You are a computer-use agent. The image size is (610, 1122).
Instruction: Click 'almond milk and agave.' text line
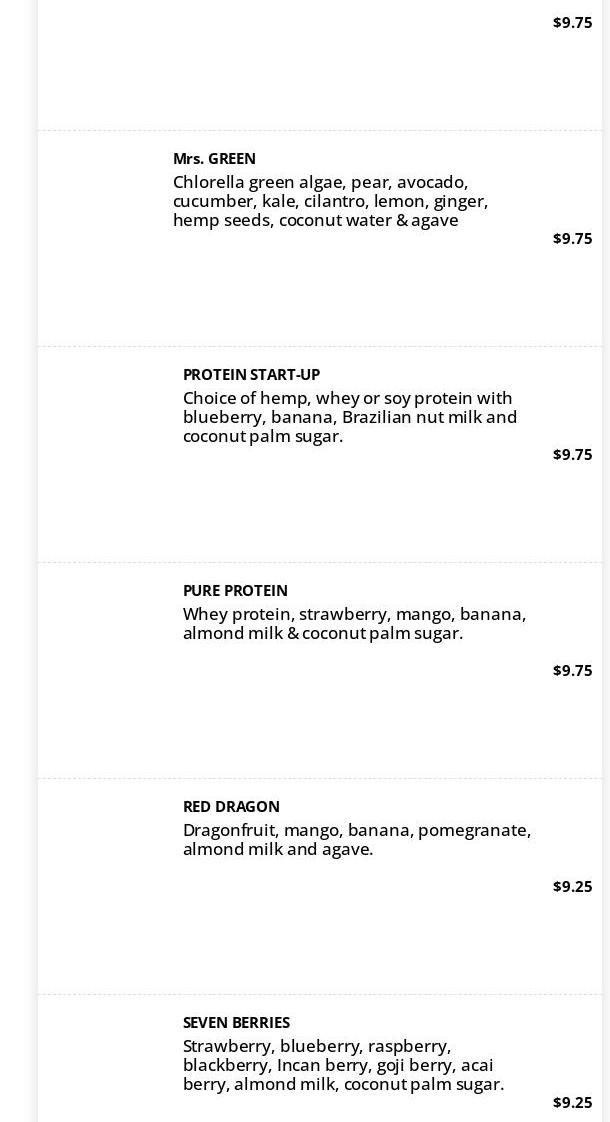[x=278, y=850]
